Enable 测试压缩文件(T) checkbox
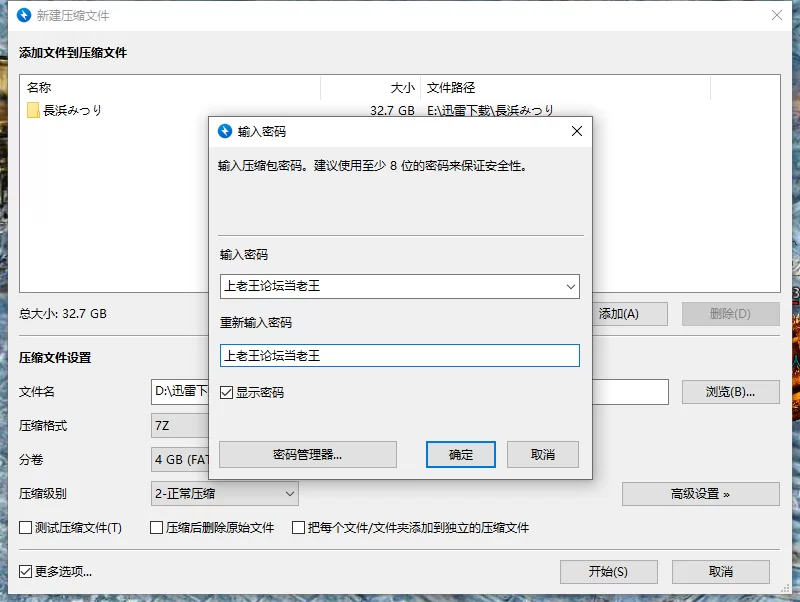800x602 pixels. 26,528
